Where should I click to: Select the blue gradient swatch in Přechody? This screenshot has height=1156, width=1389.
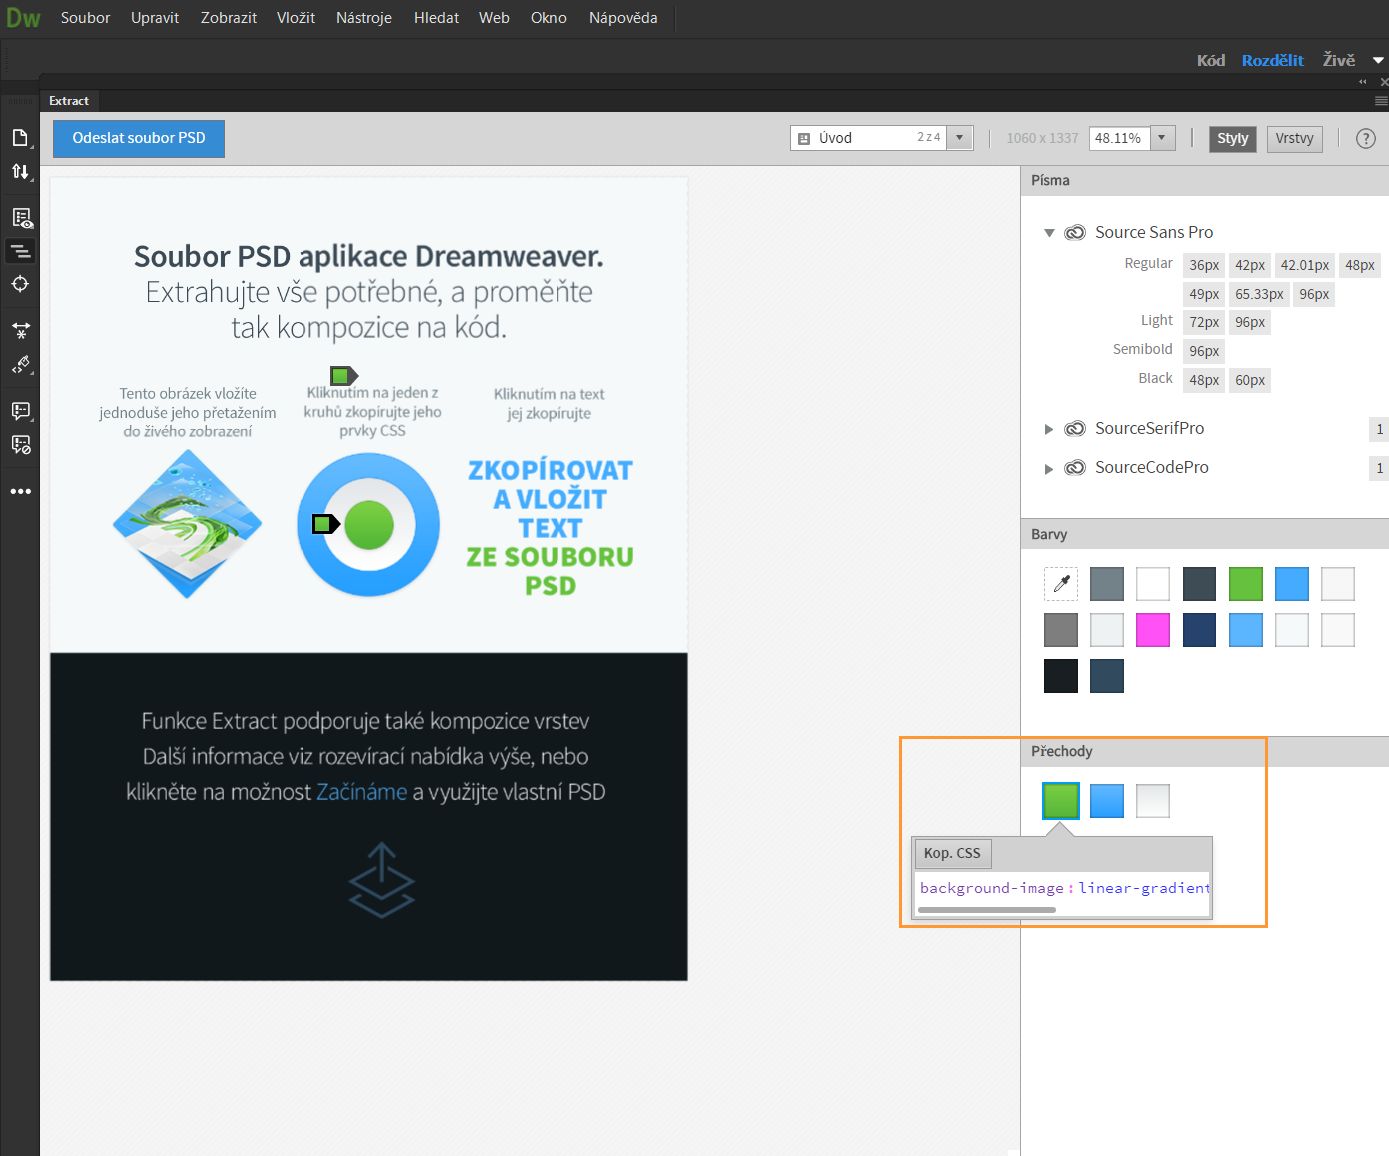1107,801
